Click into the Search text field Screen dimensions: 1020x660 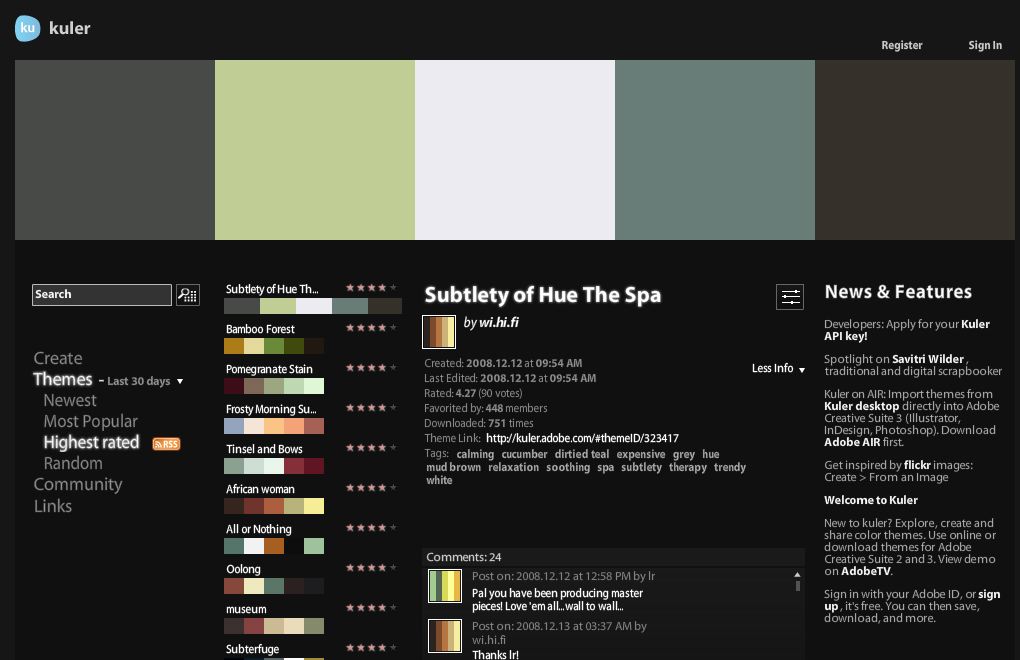click(x=101, y=294)
